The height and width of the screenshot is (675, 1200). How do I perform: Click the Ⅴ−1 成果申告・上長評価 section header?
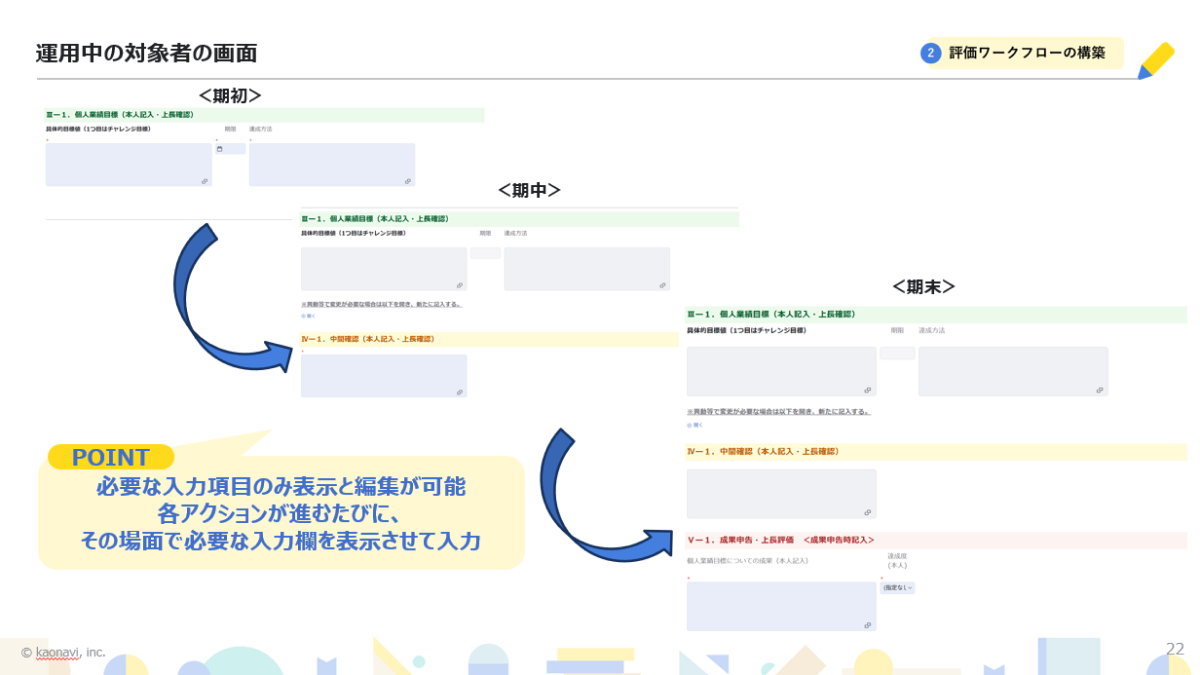pyautogui.click(x=781, y=539)
